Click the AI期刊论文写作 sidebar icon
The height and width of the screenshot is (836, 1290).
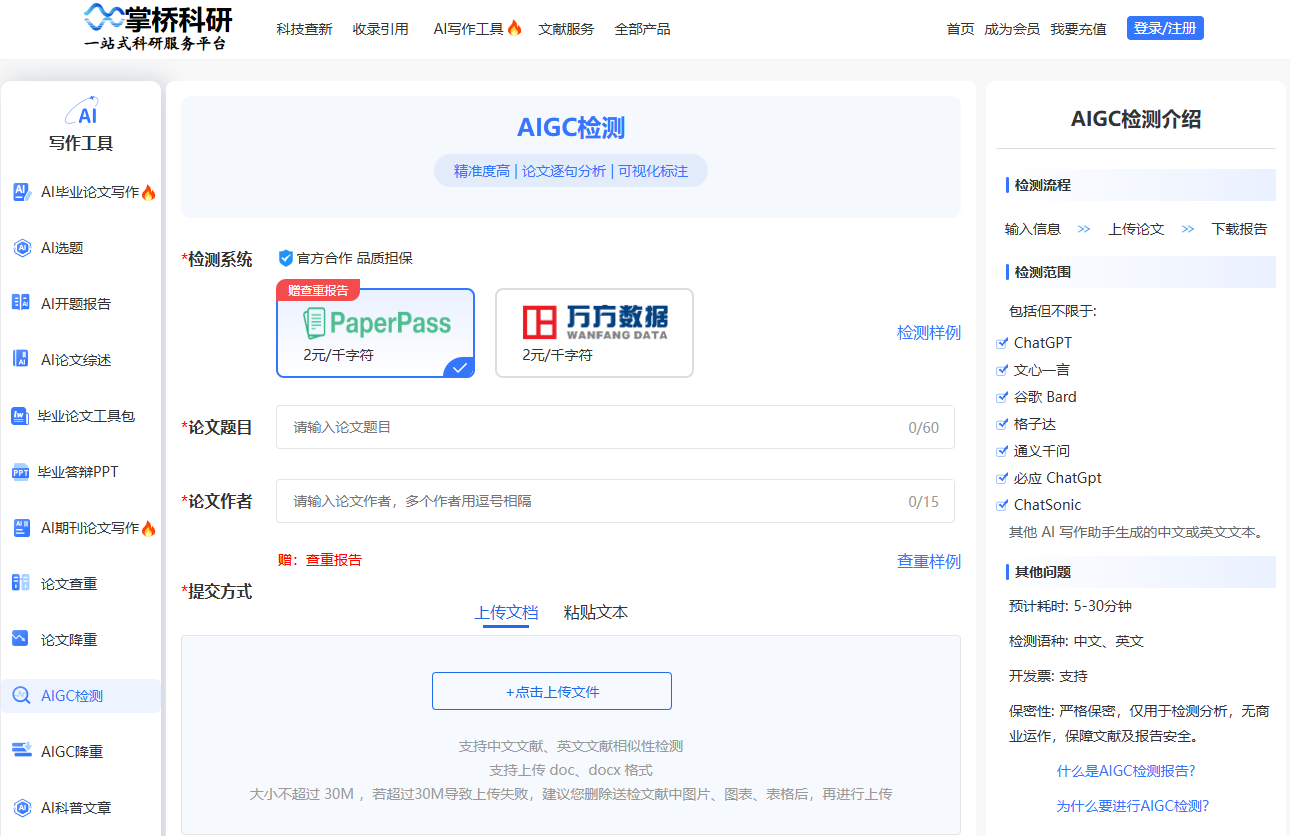coord(21,528)
